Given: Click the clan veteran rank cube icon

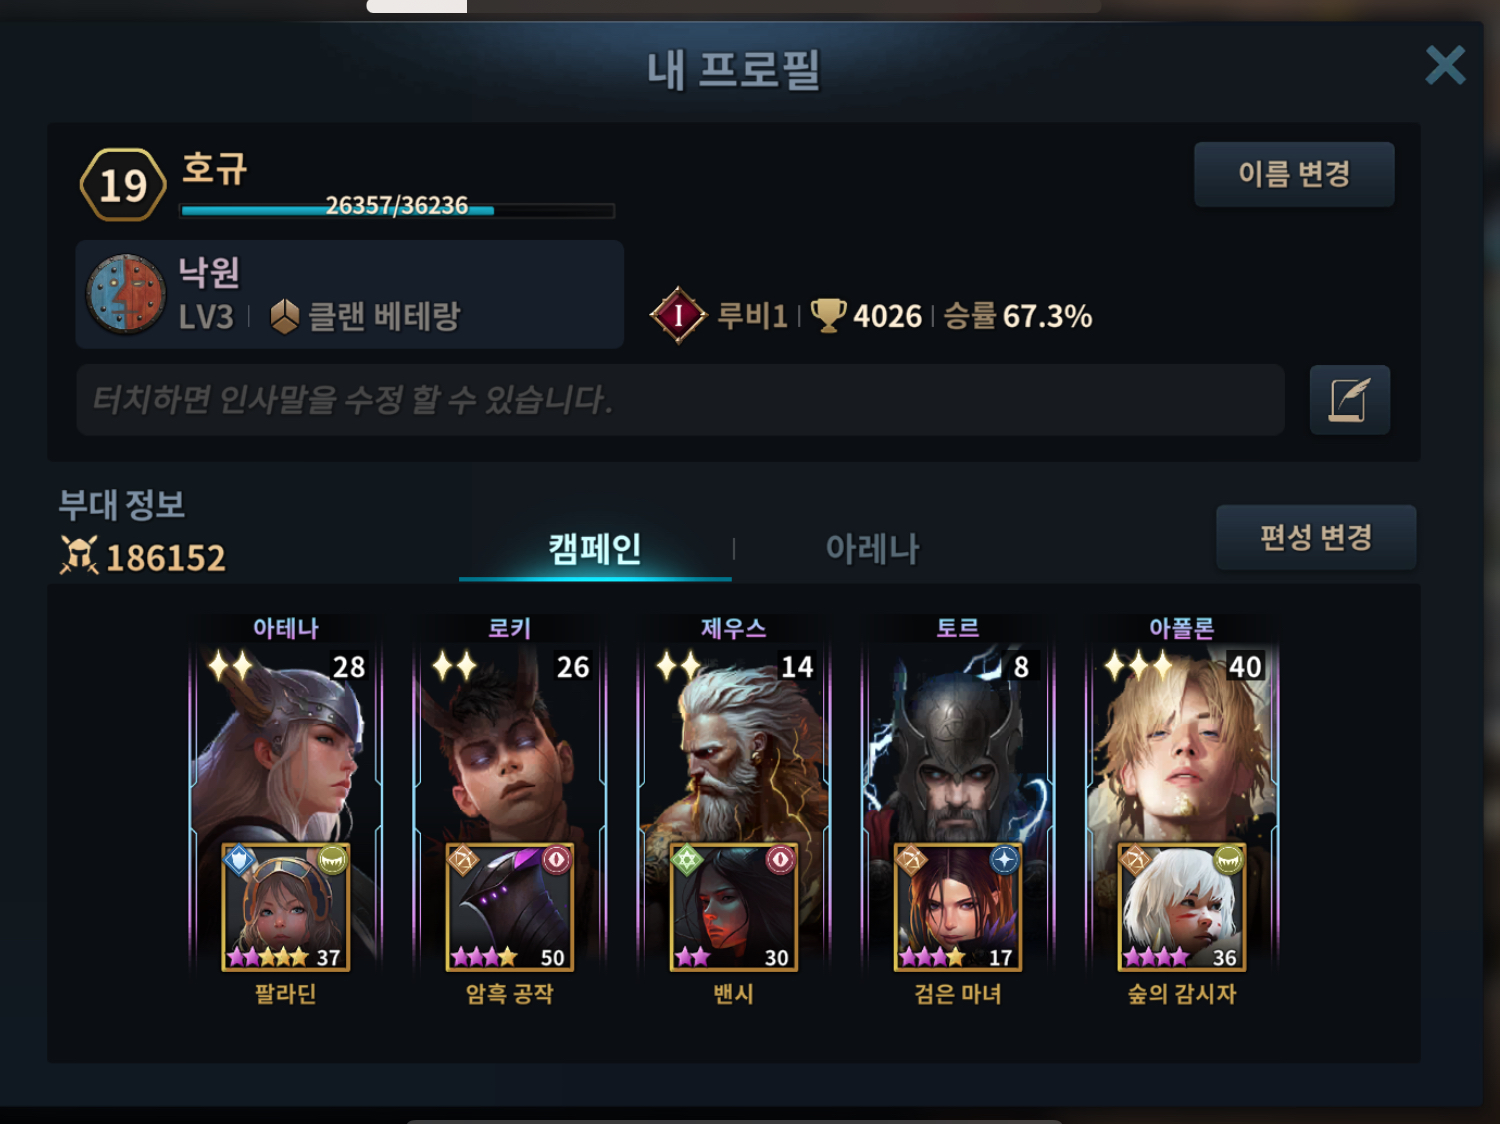Looking at the screenshot, I should click(285, 316).
